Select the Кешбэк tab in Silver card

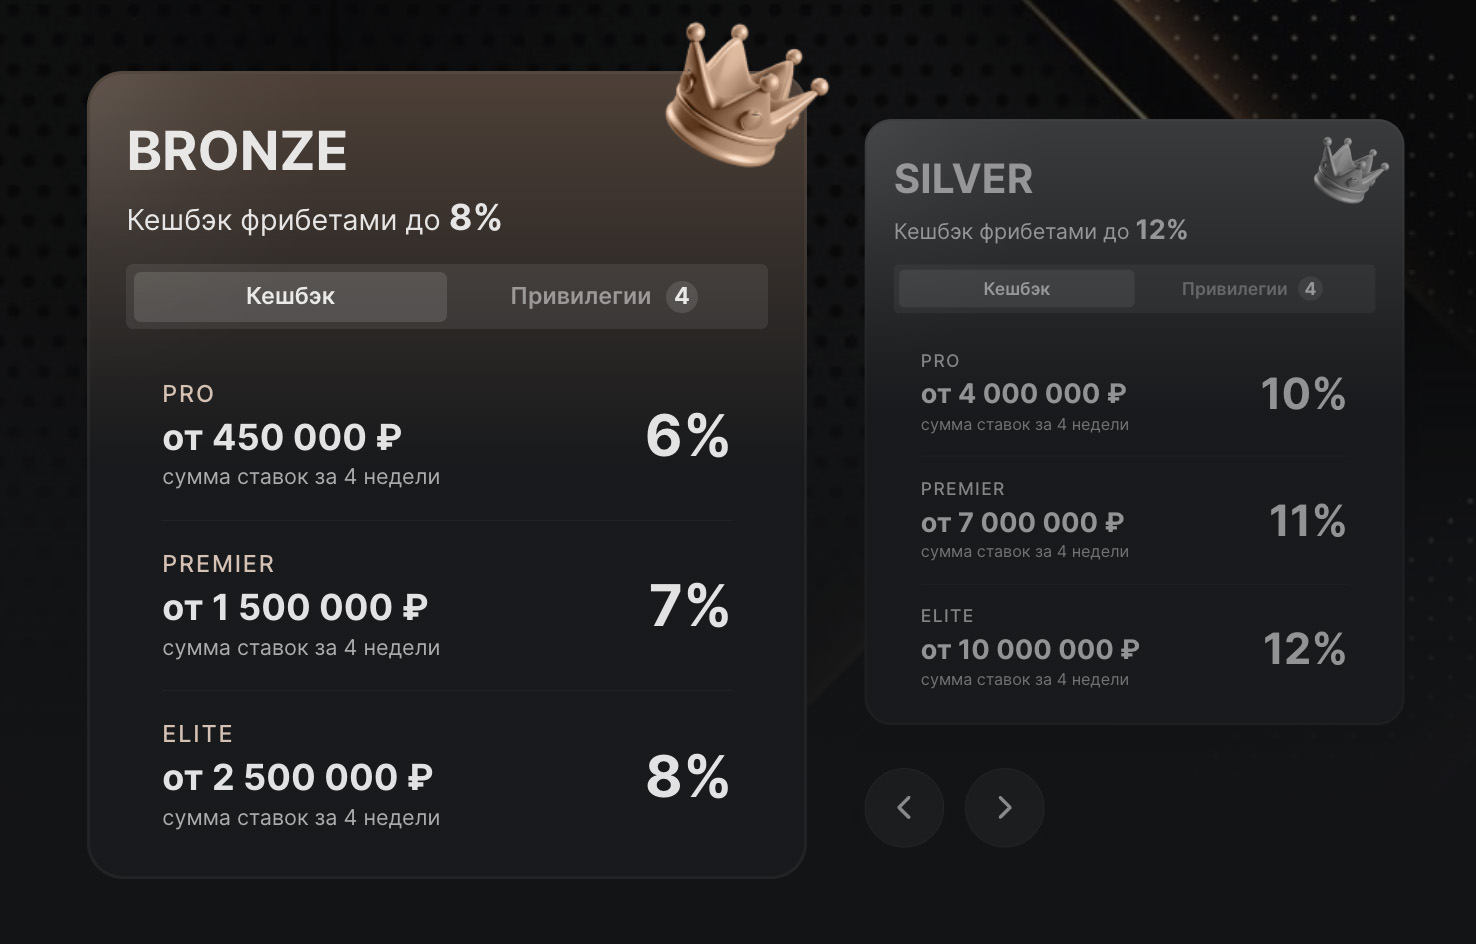pos(1016,289)
